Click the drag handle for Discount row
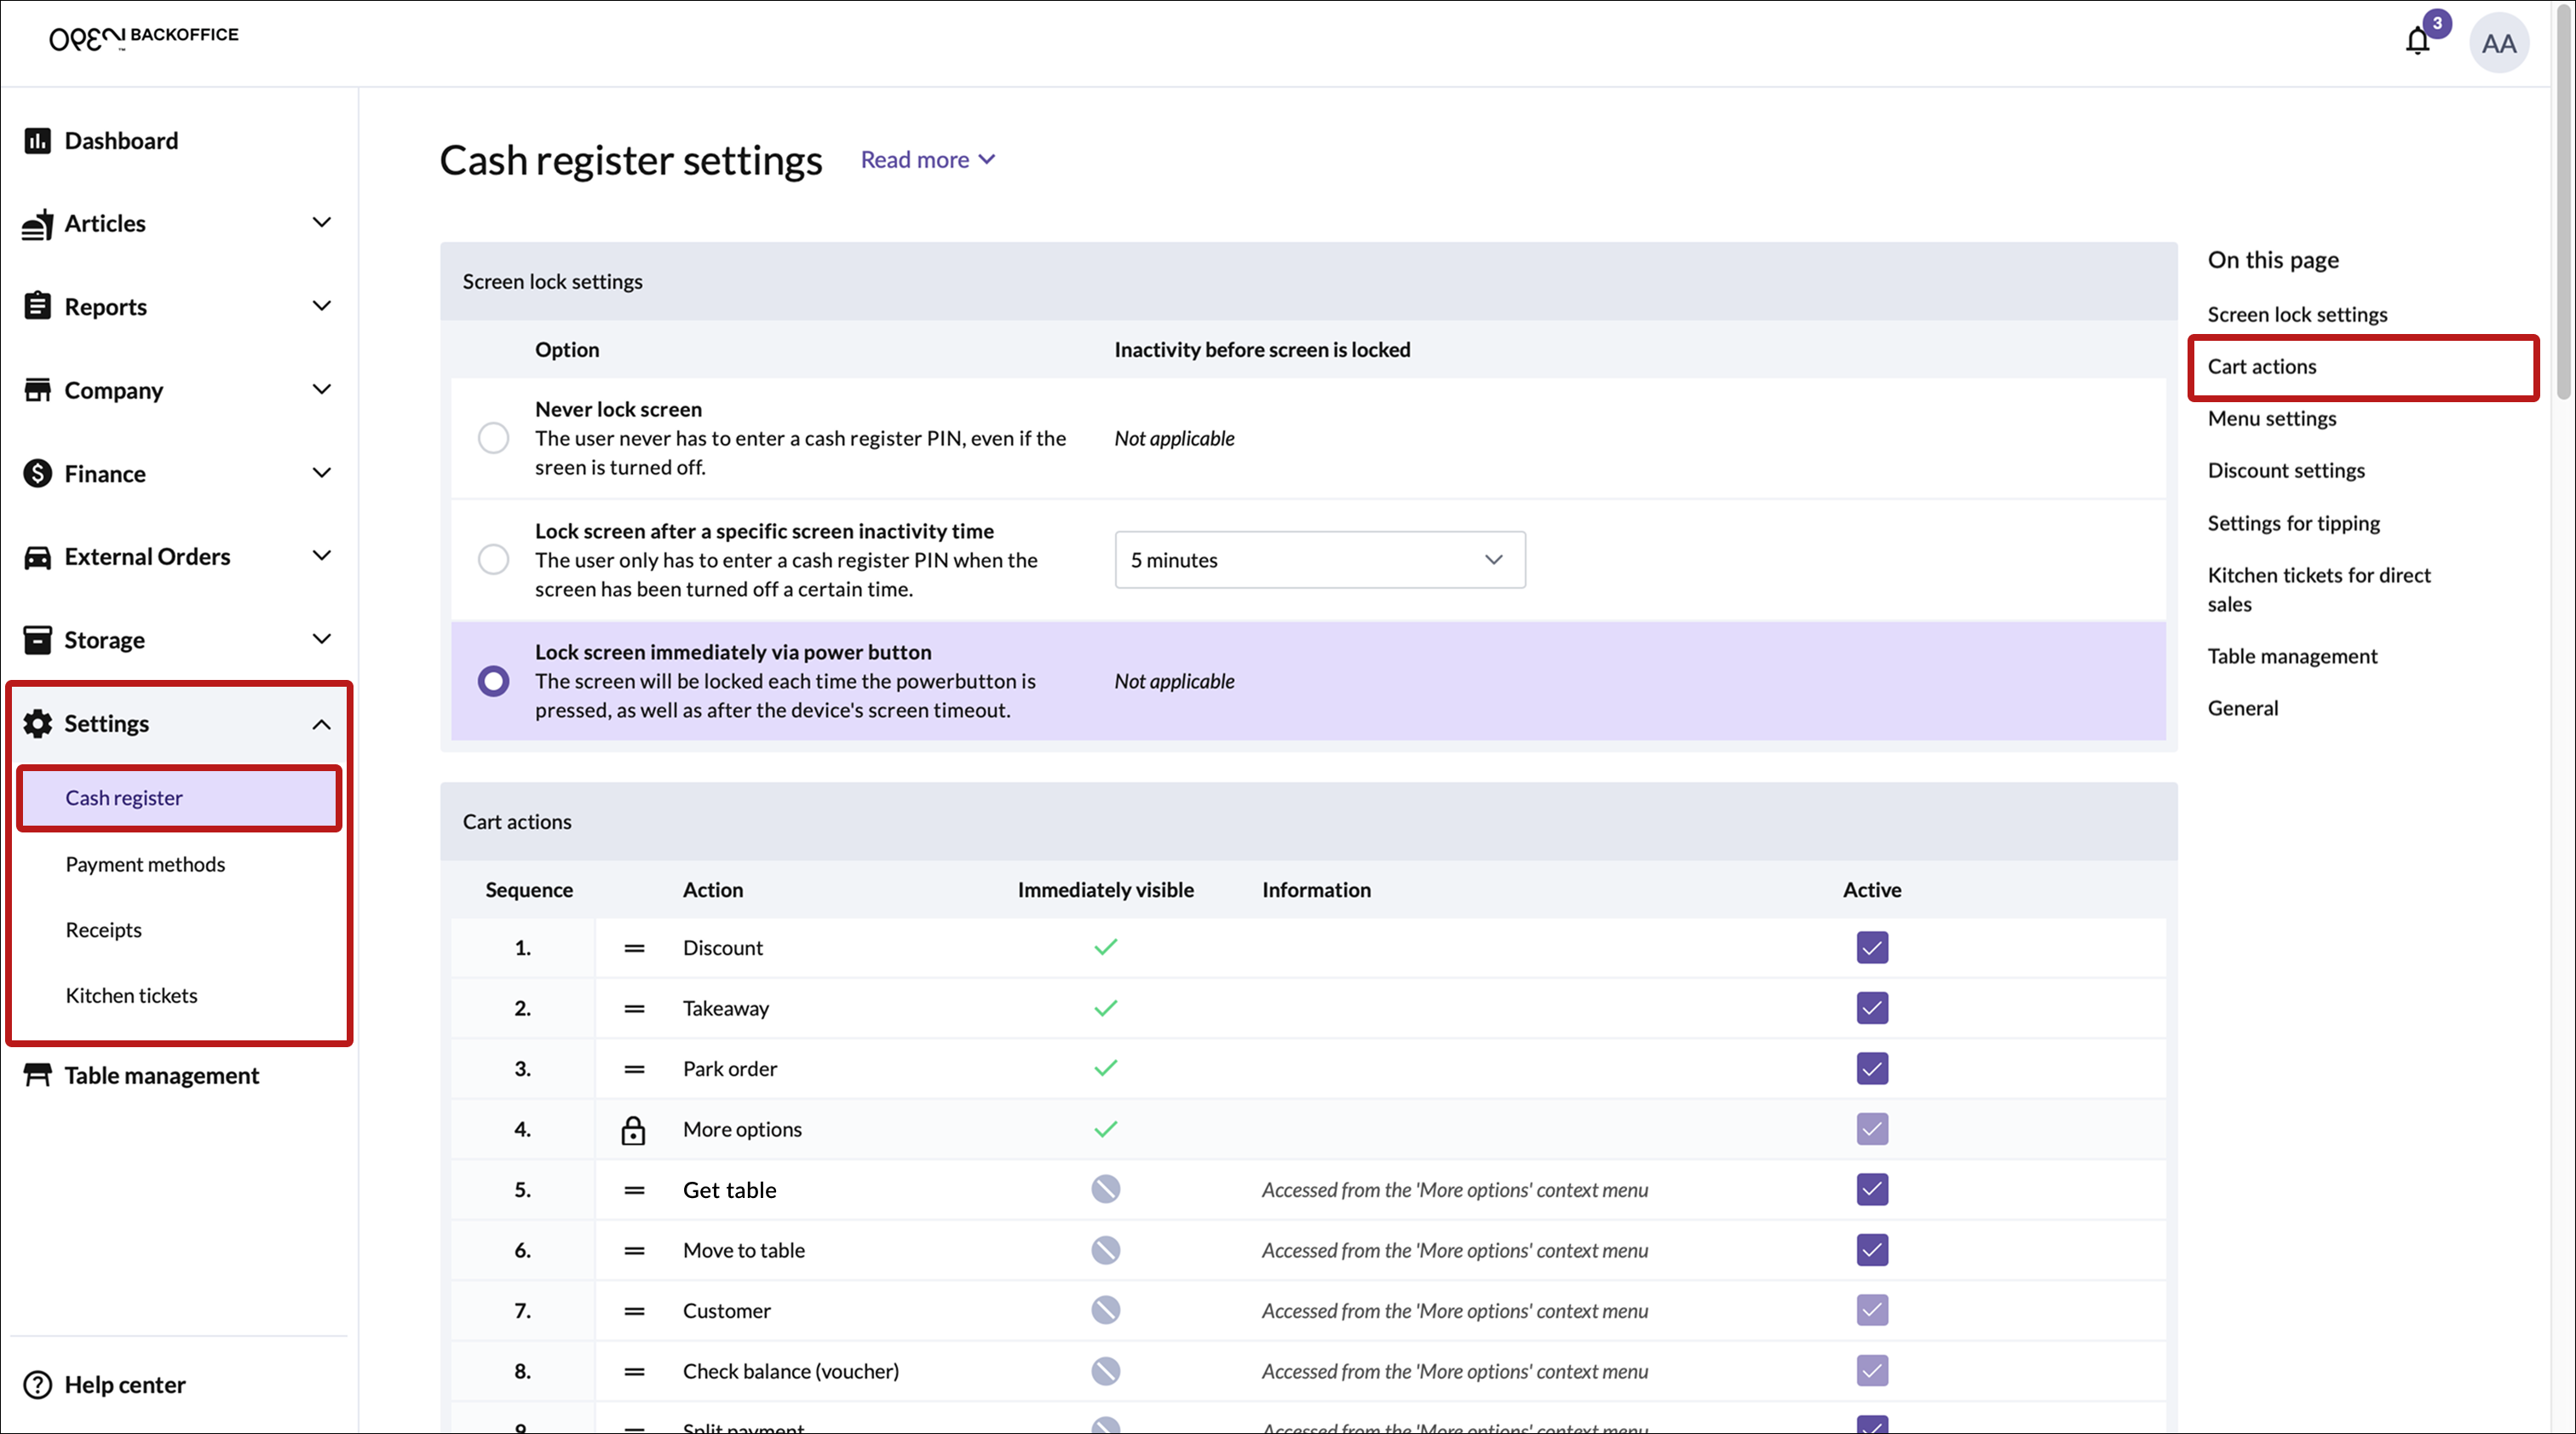2576x1434 pixels. 634,948
